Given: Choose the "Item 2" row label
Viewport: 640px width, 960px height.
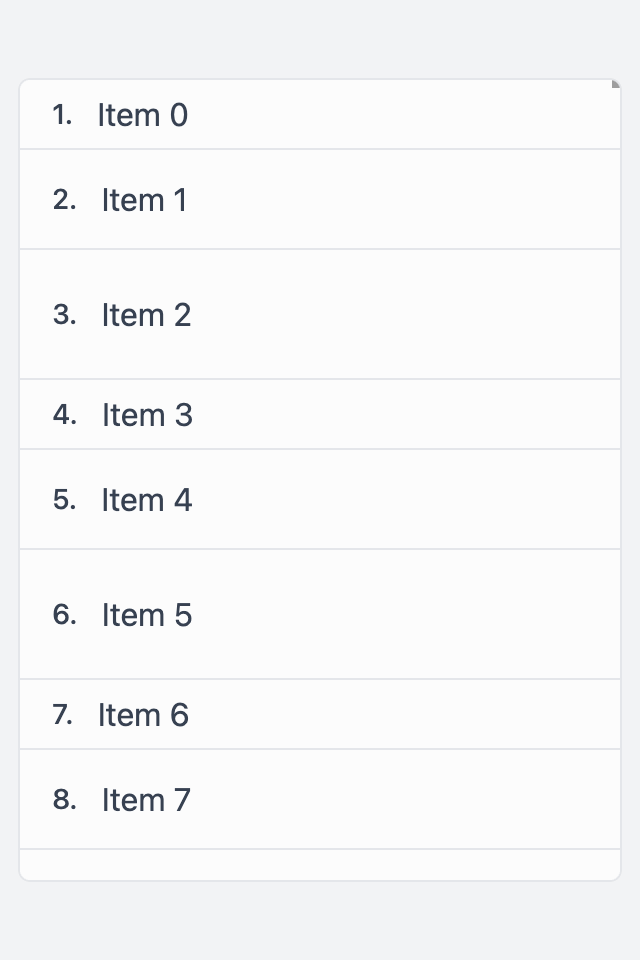Looking at the screenshot, I should click(x=146, y=315).
